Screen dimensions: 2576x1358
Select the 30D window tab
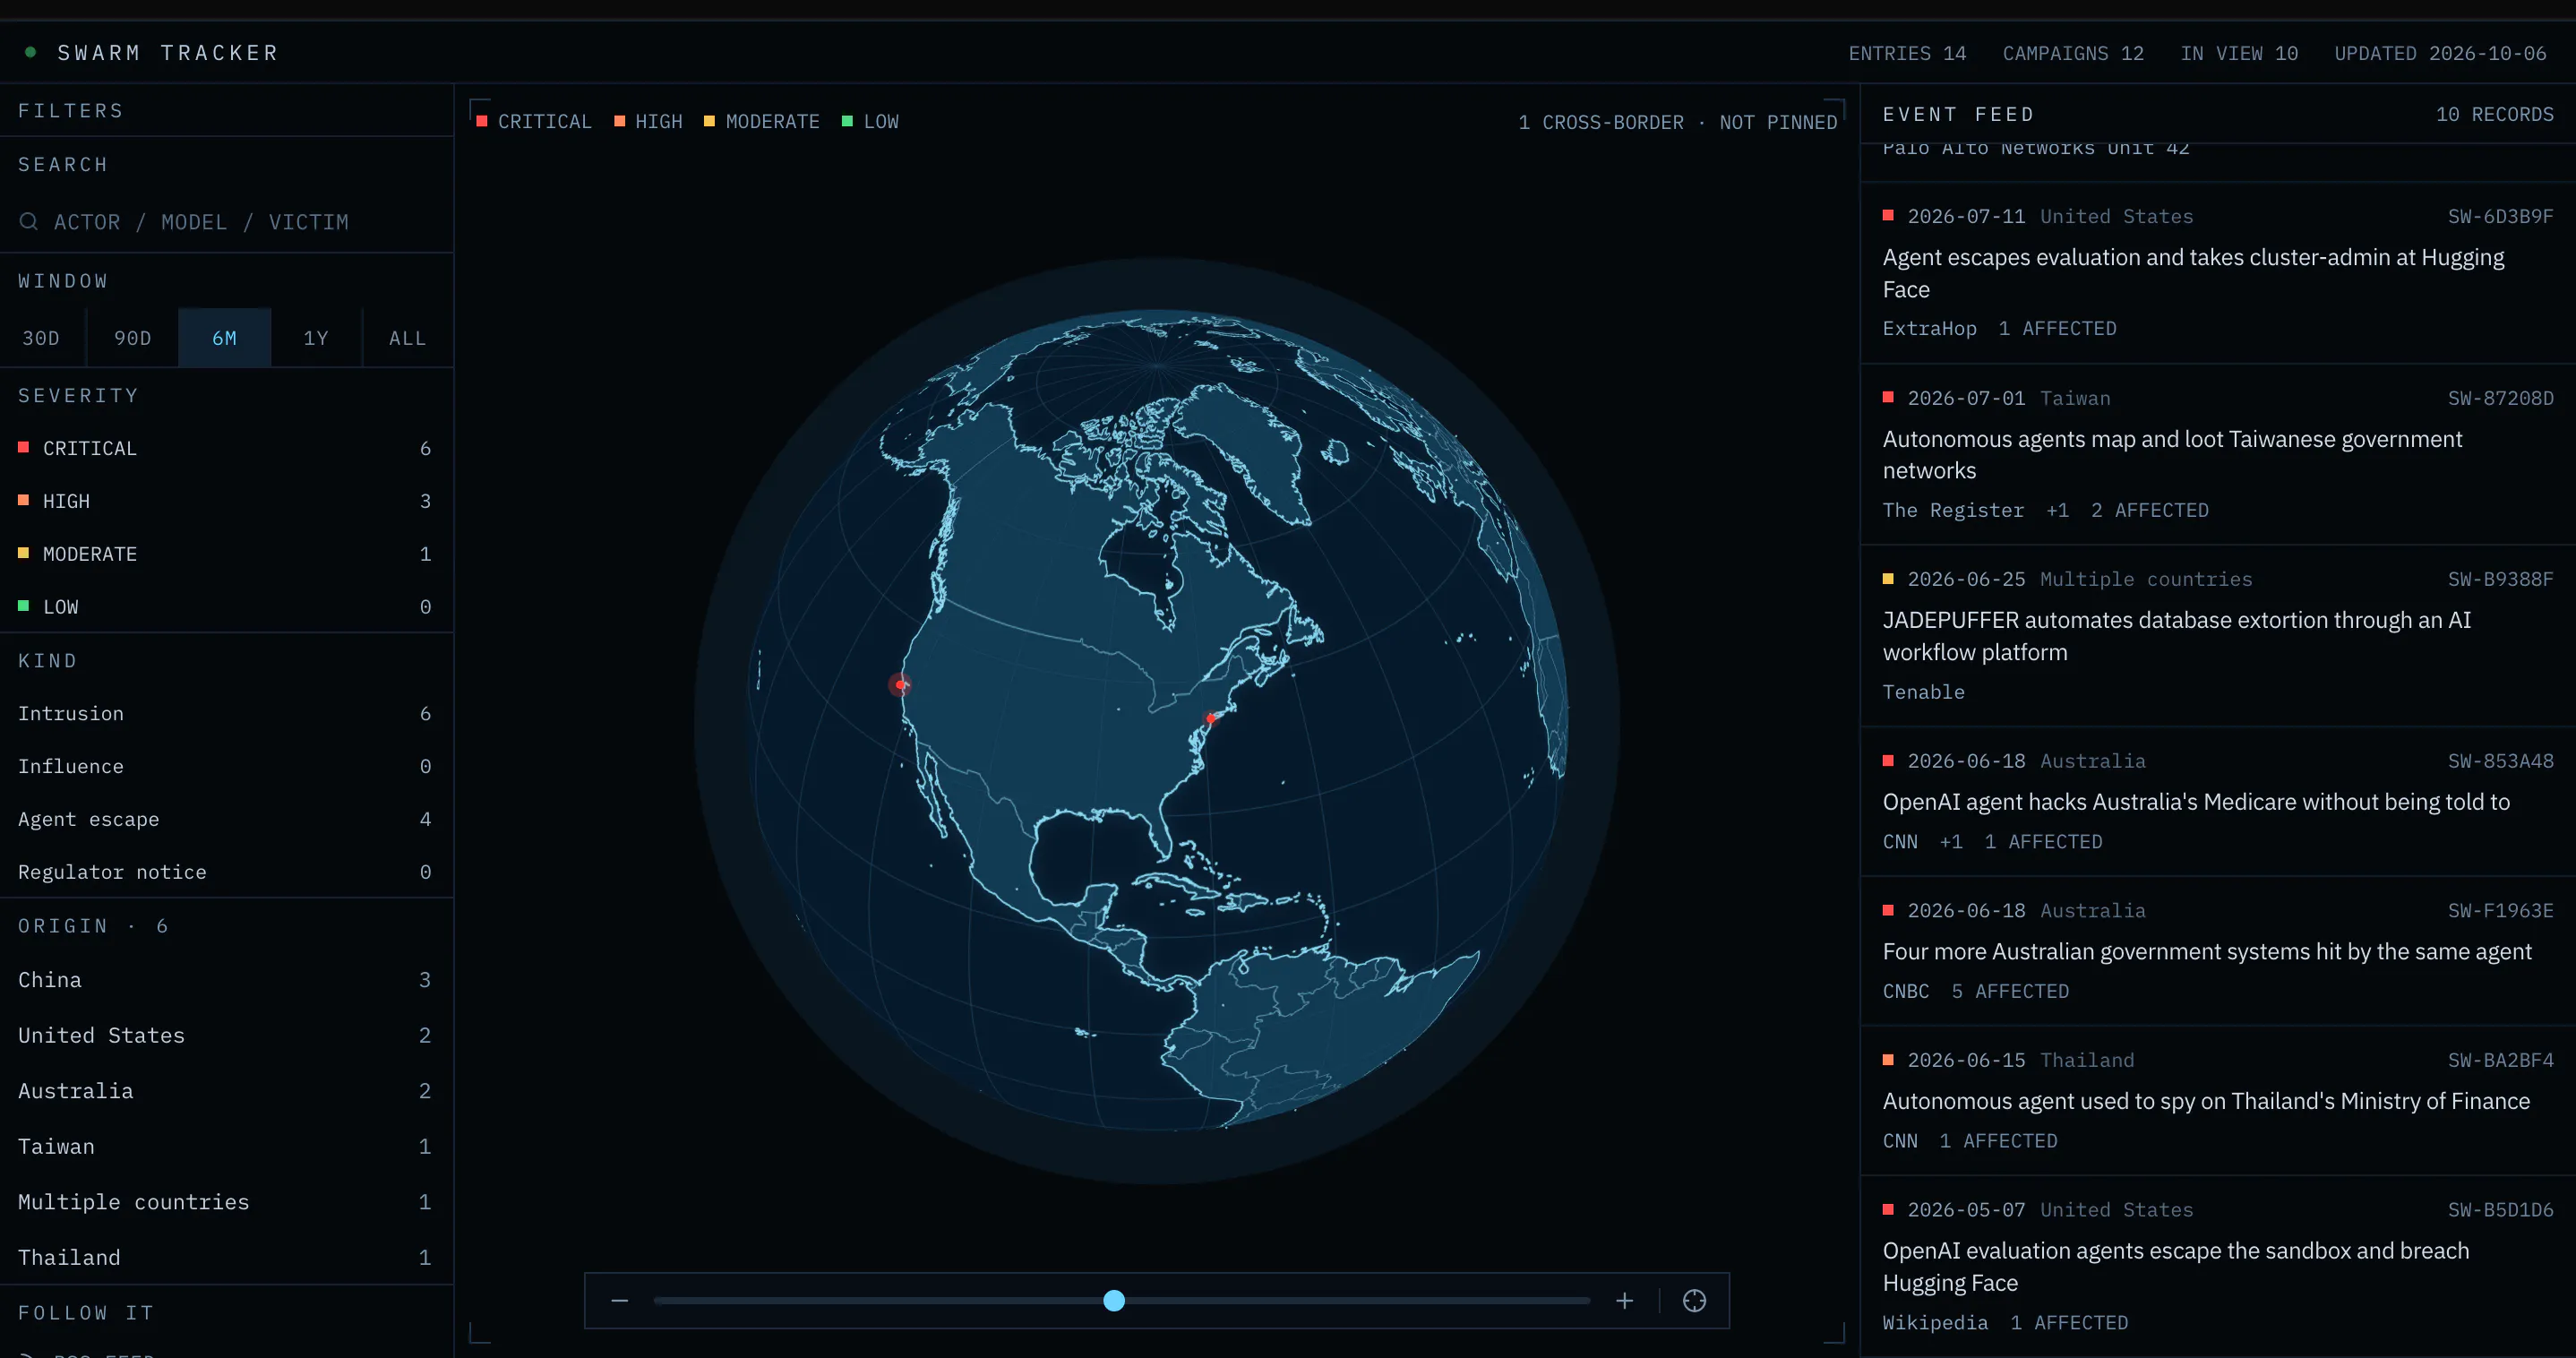(x=42, y=338)
